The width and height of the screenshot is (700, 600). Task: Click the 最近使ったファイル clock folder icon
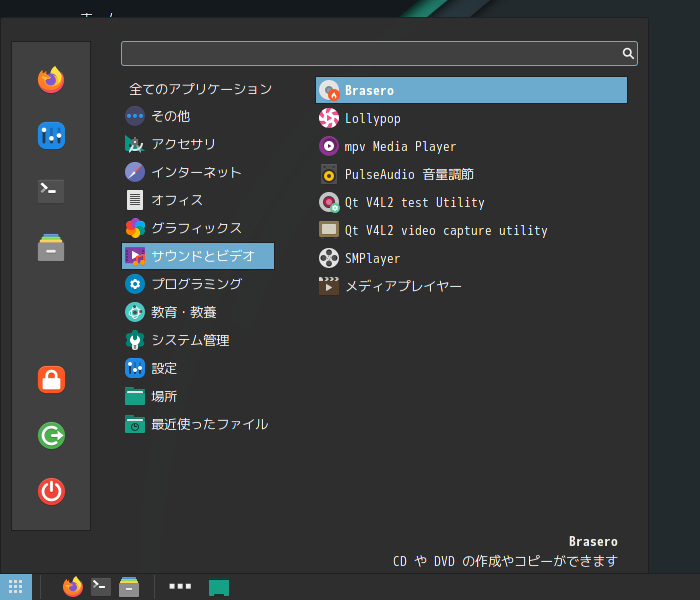coord(135,424)
